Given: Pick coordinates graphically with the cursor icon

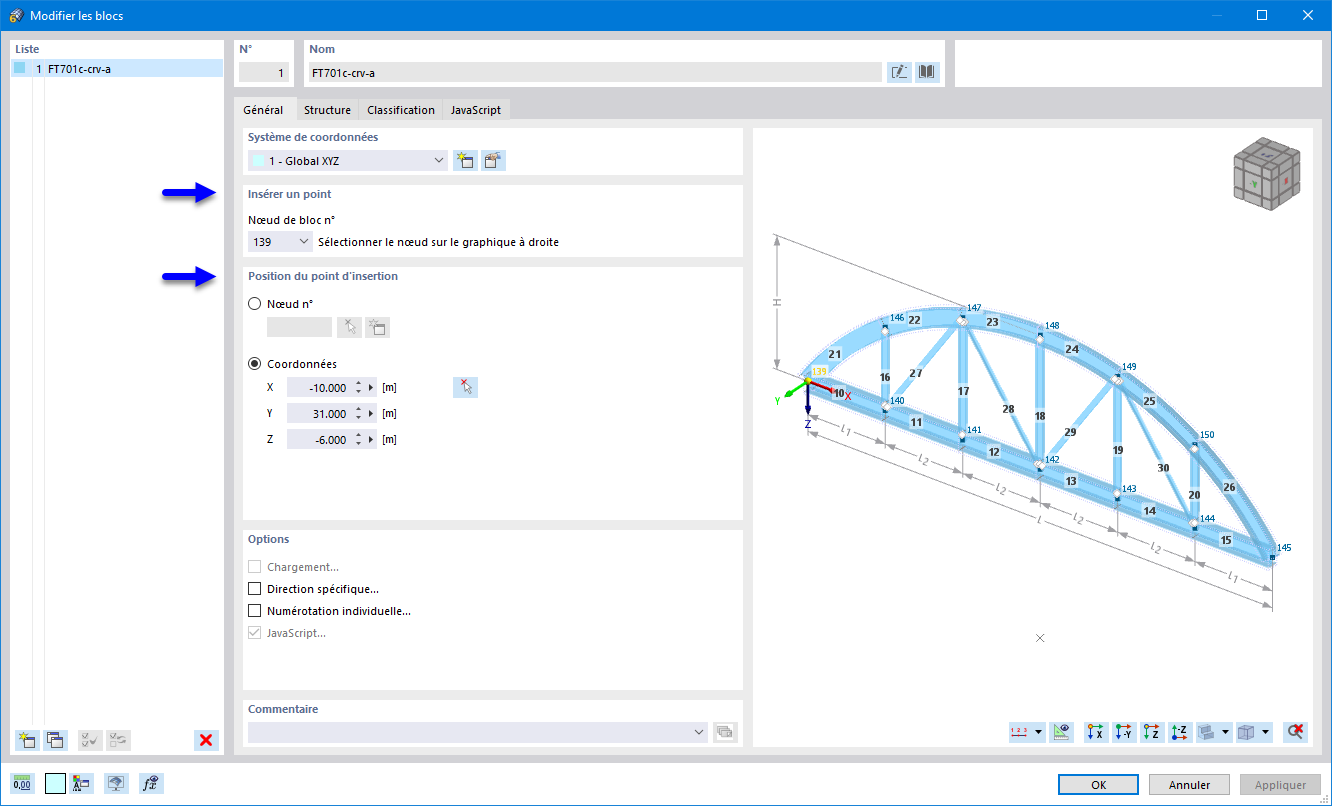Looking at the screenshot, I should (465, 387).
